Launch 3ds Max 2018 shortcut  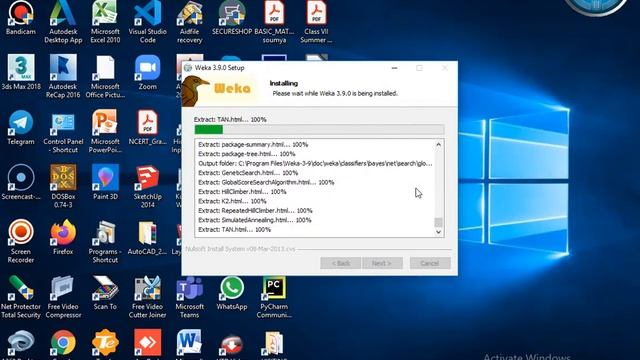click(21, 72)
